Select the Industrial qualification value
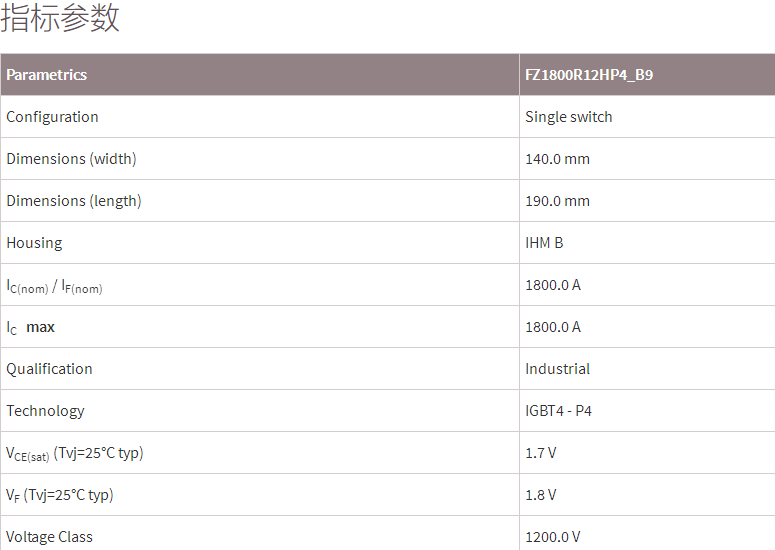 coord(557,369)
